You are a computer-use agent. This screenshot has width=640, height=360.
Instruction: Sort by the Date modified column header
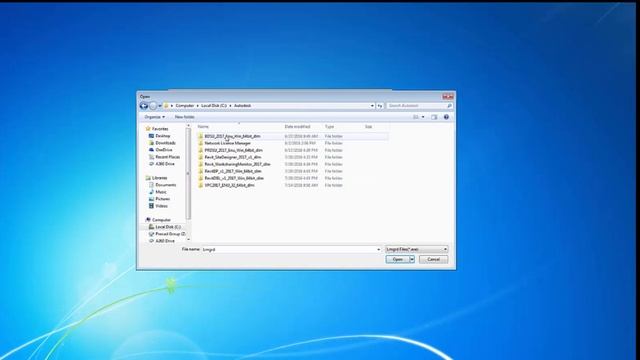tap(298, 127)
